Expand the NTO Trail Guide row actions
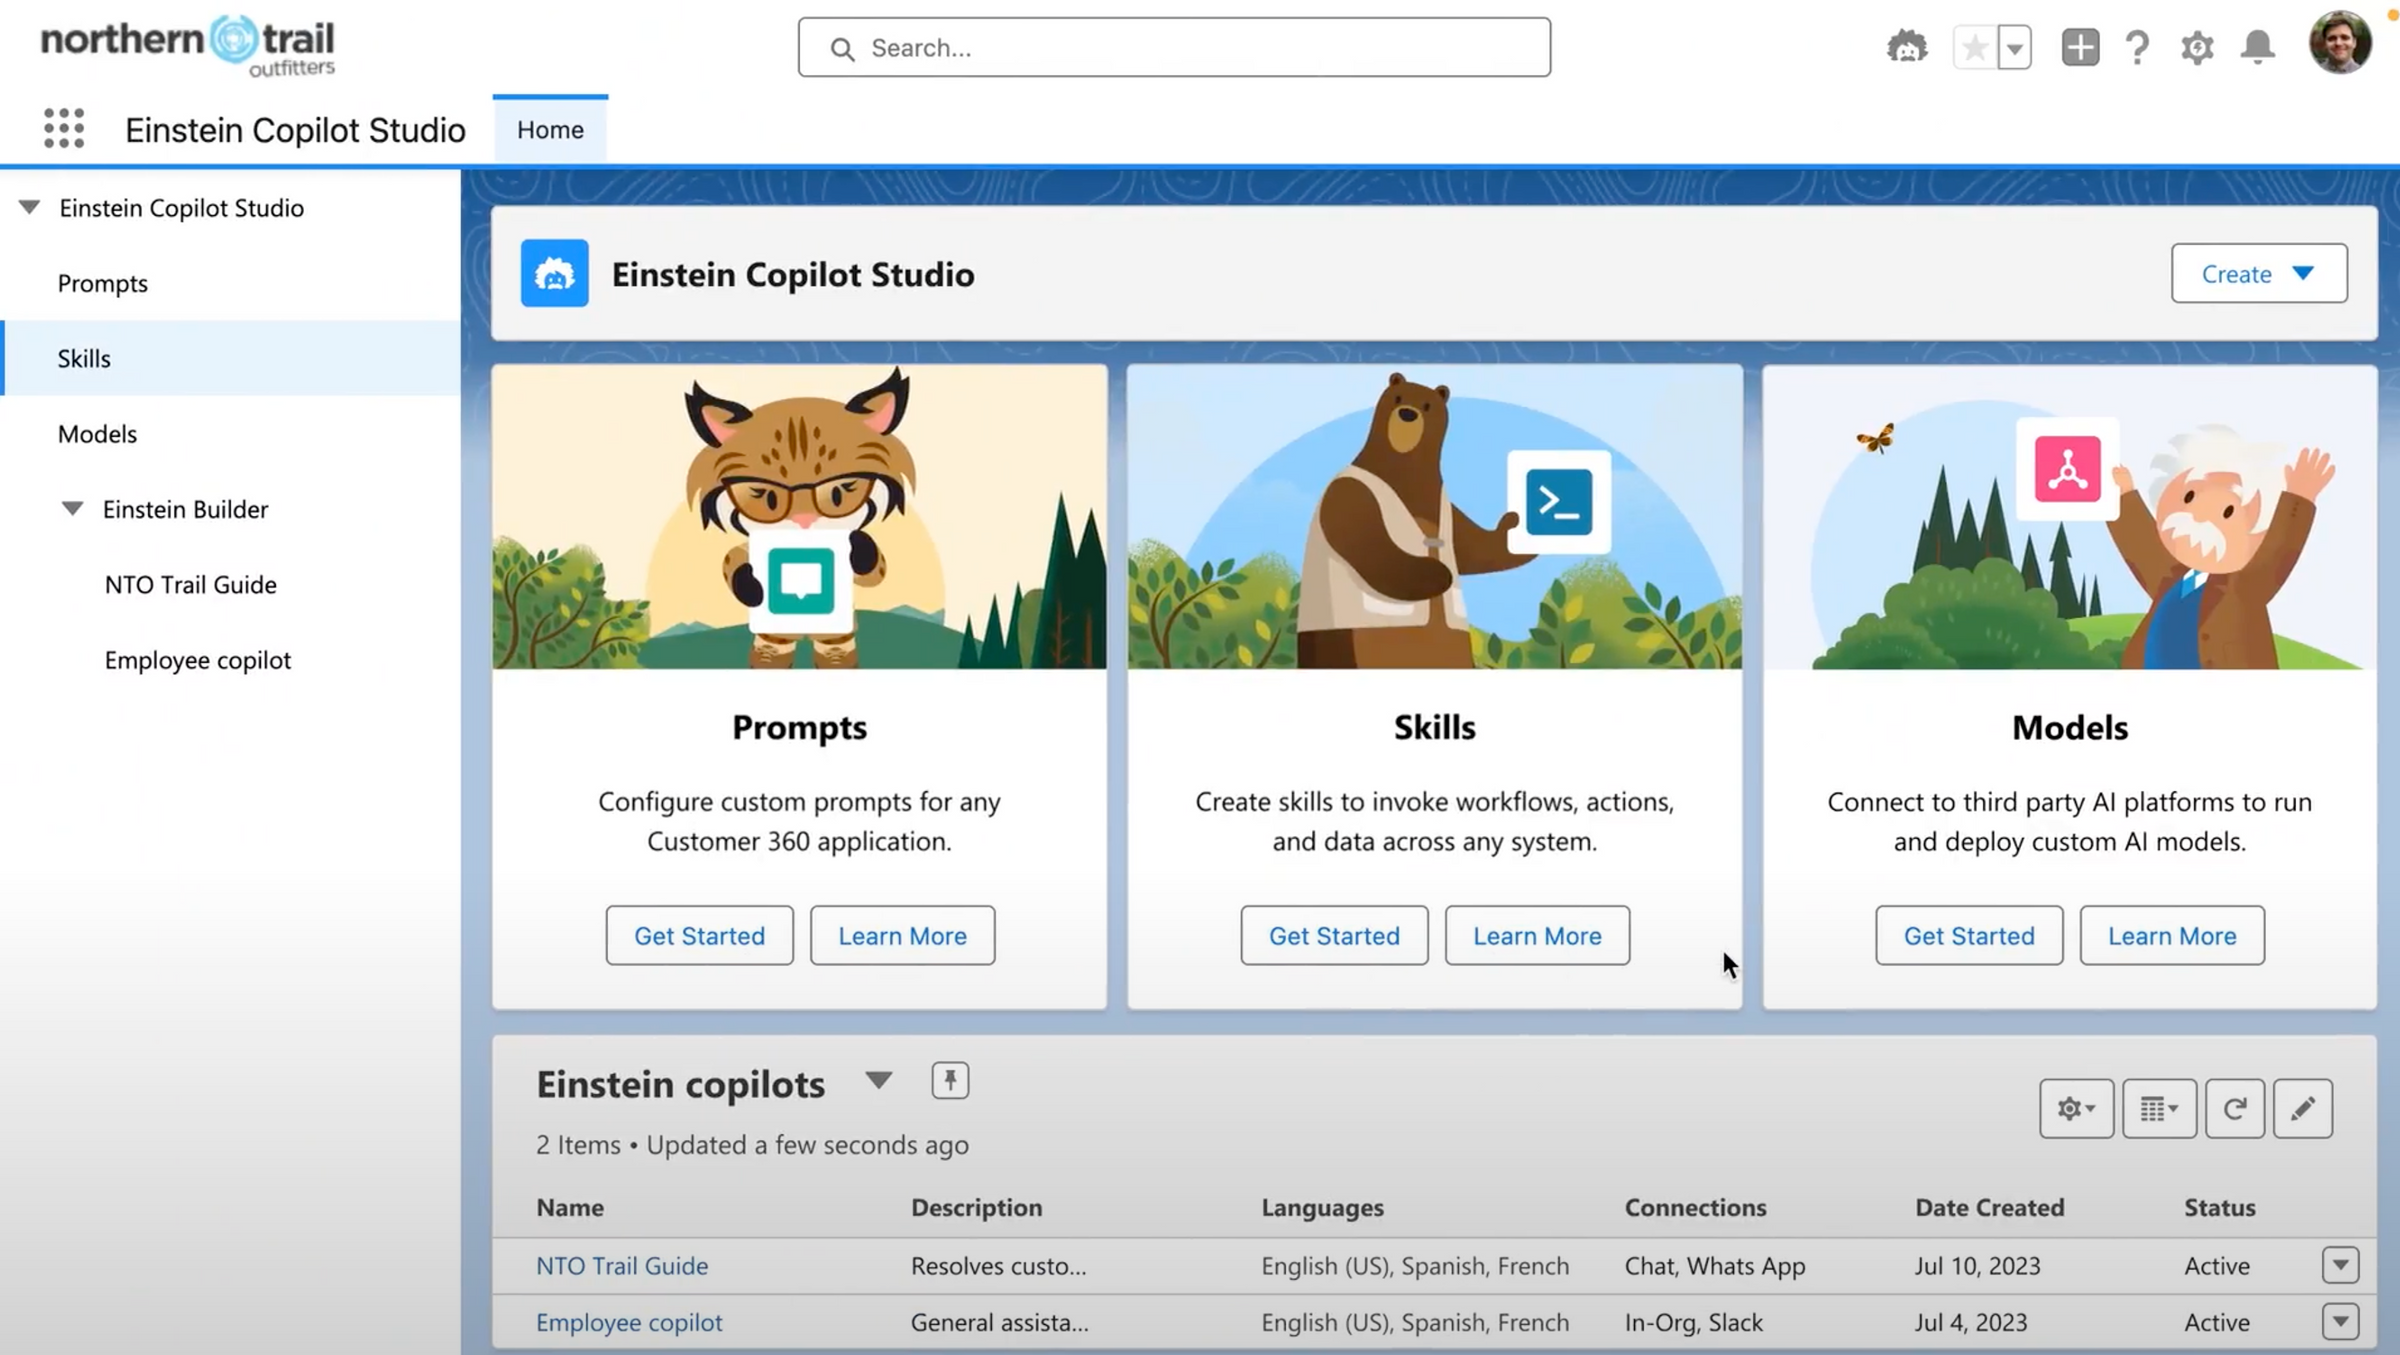 (2339, 1264)
